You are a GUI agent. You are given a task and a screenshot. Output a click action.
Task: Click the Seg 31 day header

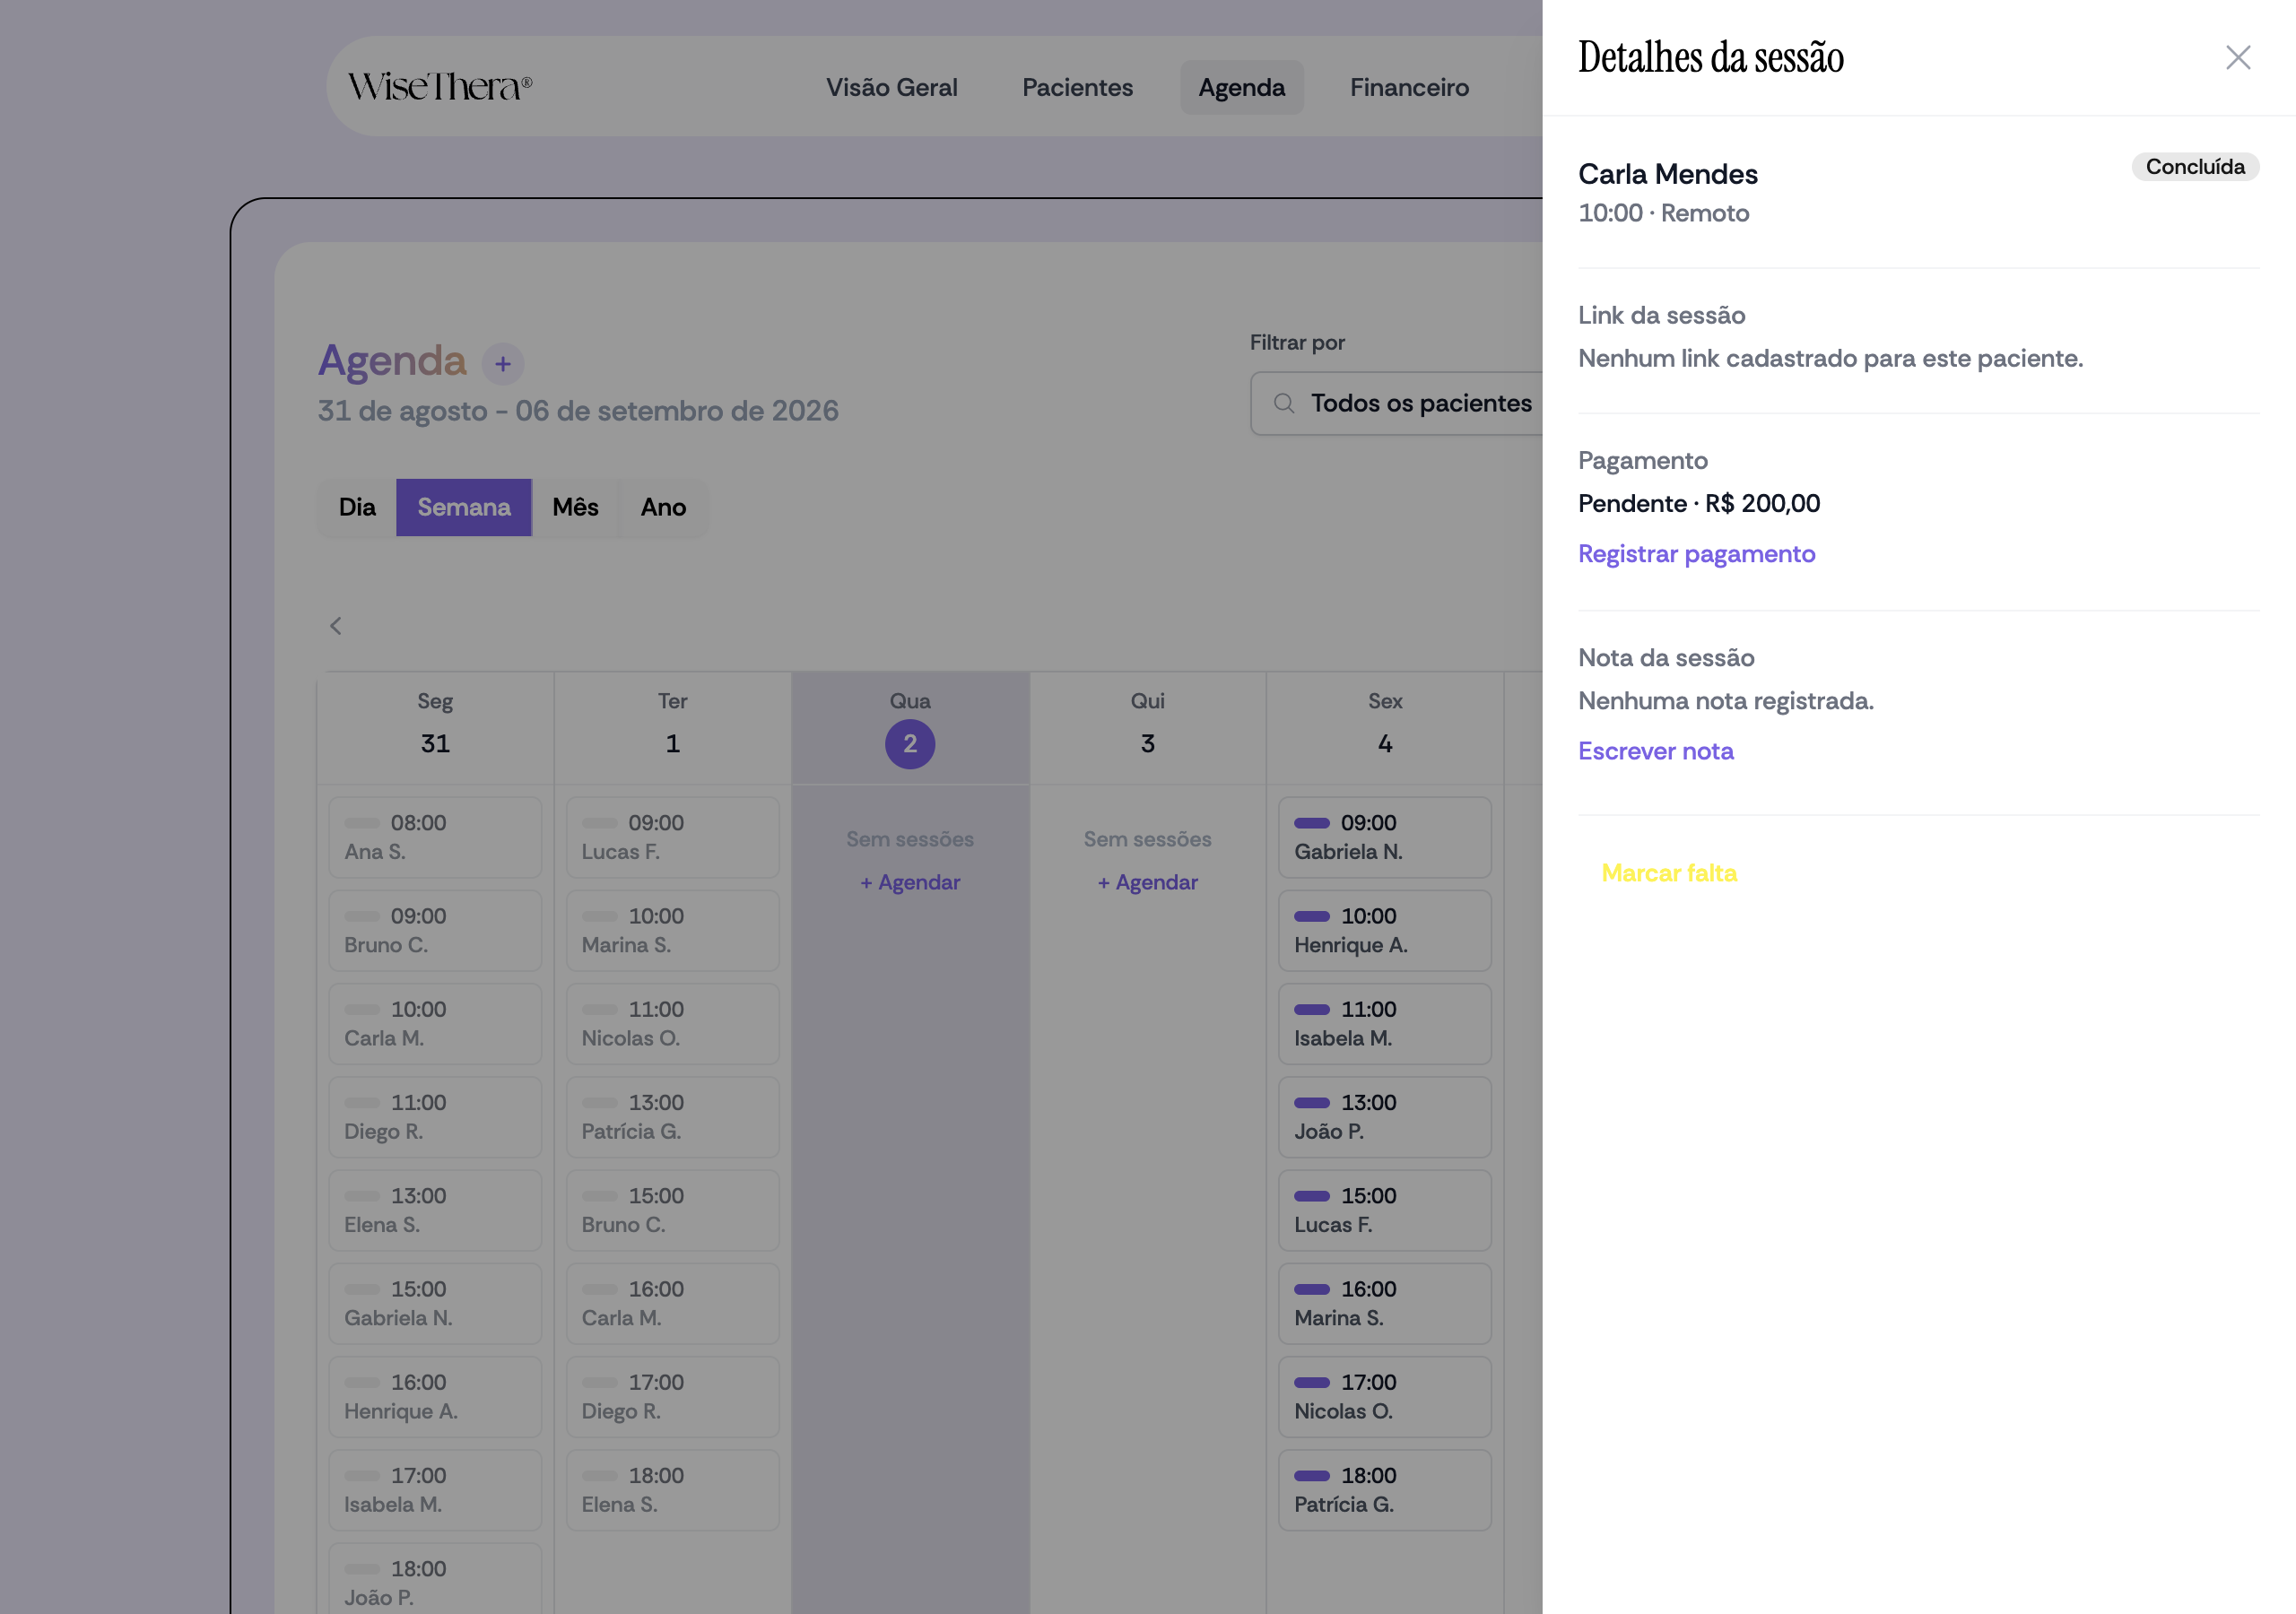(435, 727)
